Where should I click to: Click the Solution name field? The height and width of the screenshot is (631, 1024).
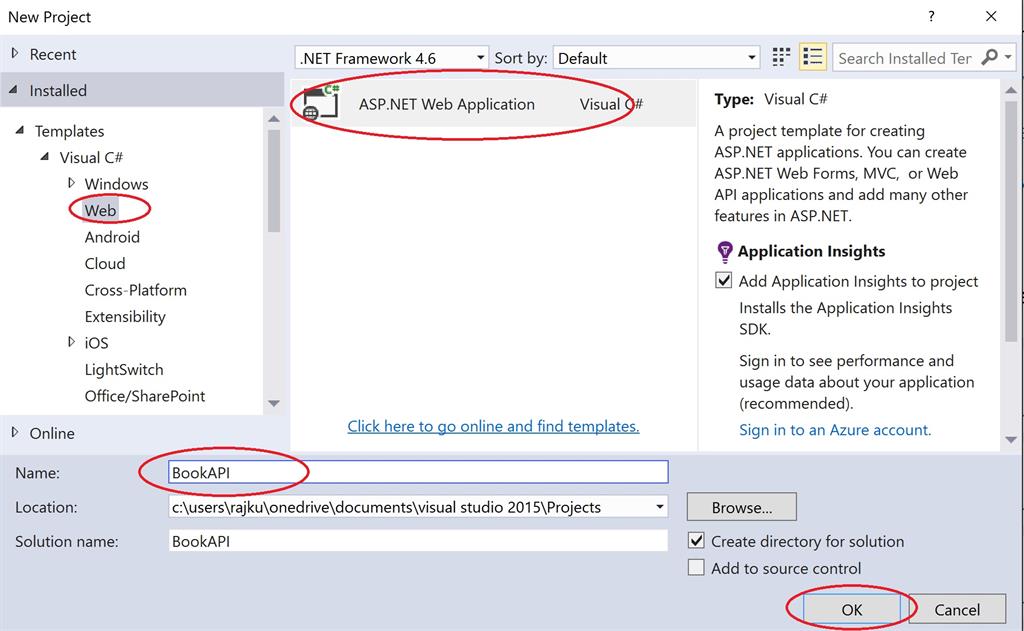point(418,541)
